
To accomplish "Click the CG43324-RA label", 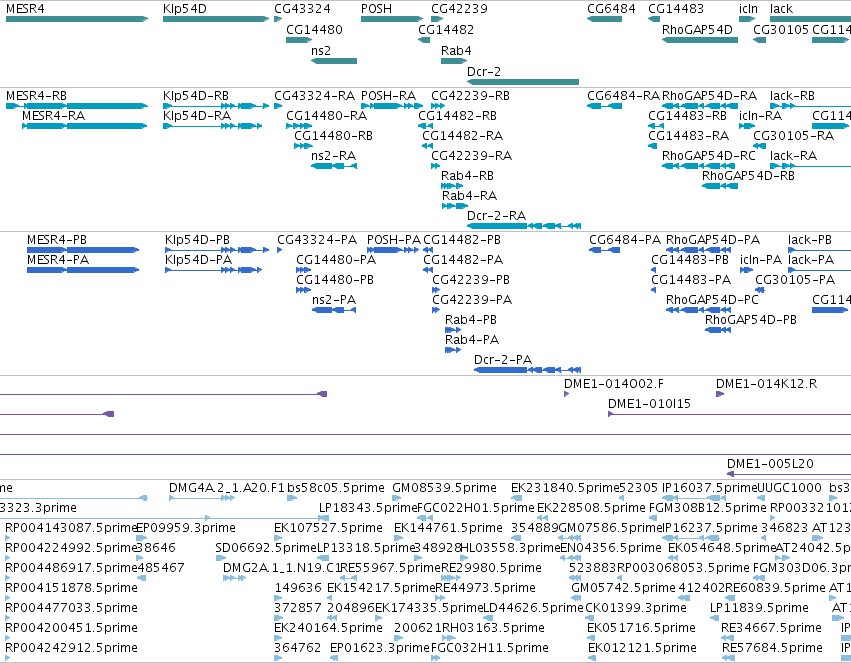I will click(314, 96).
